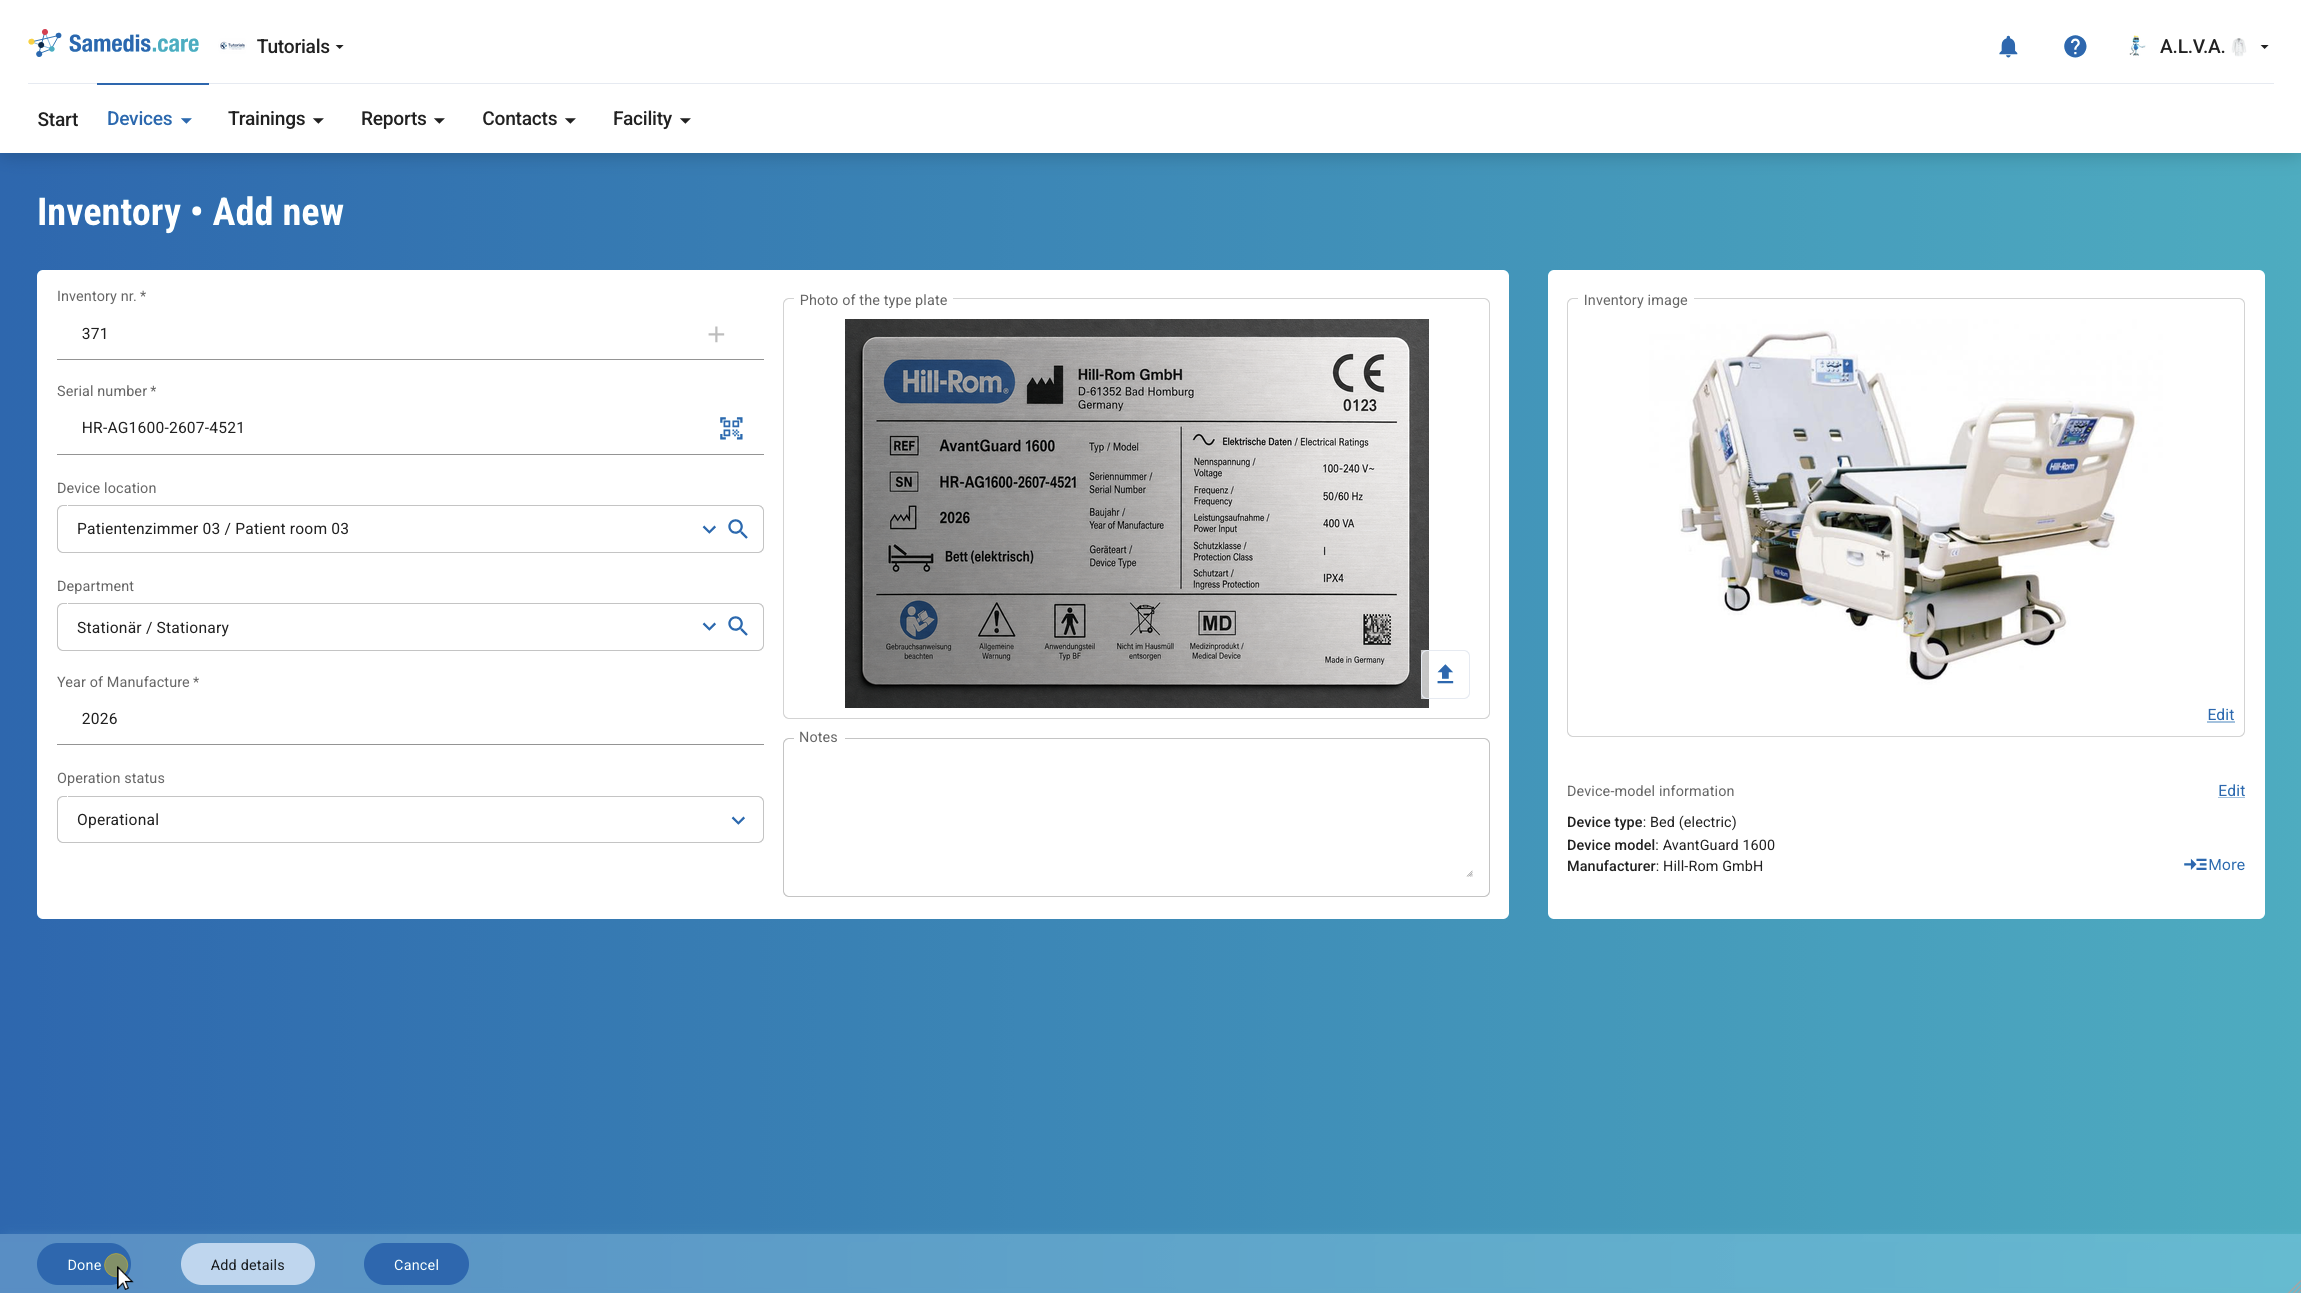Viewport: 2301px width, 1293px height.
Task: Show More device-model information
Action: (x=2214, y=865)
